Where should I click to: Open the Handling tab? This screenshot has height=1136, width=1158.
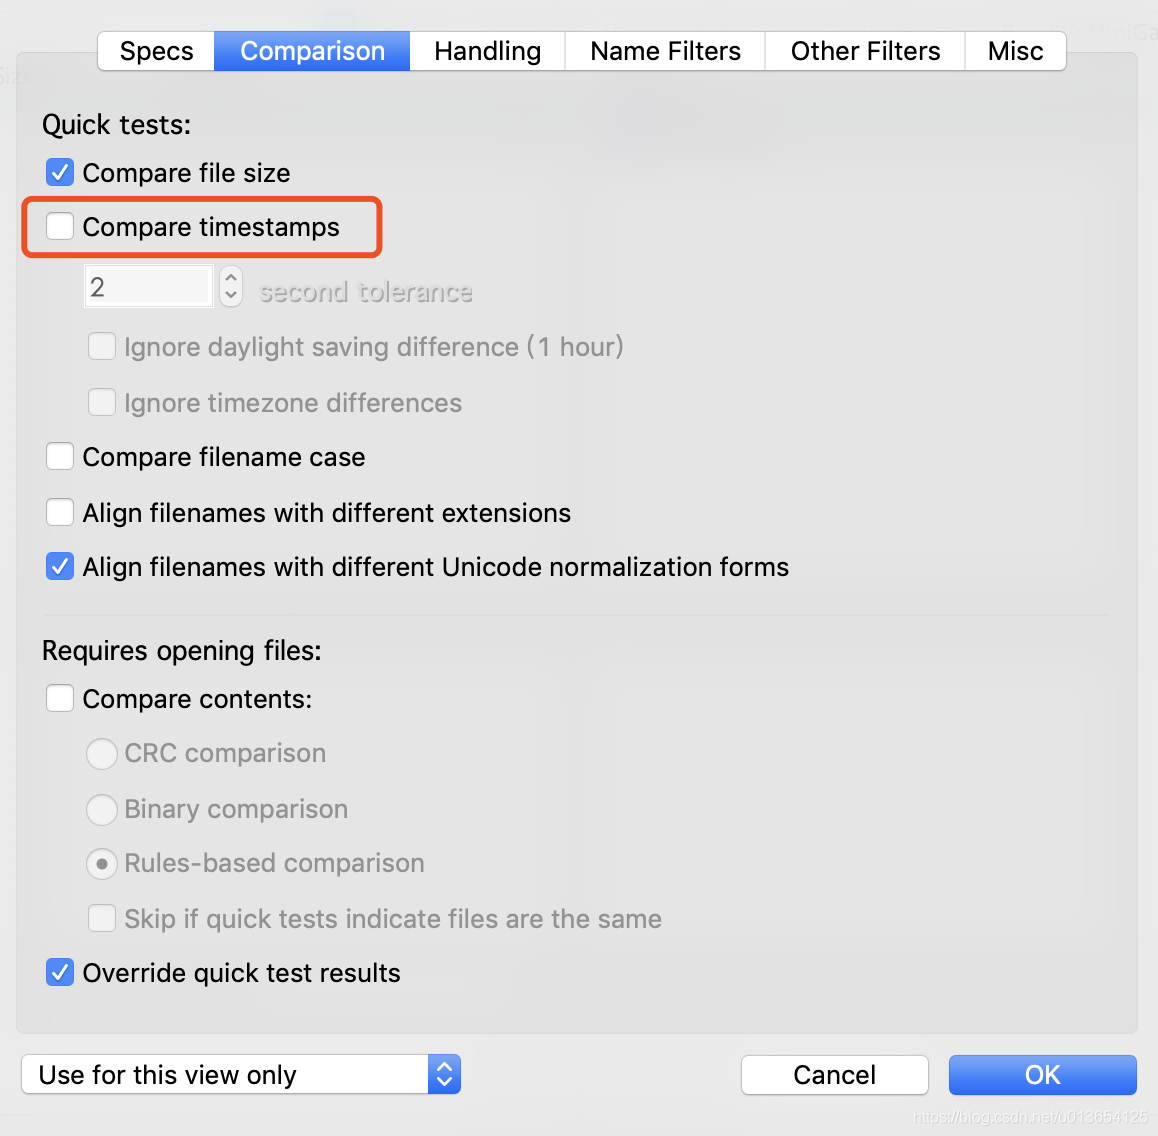point(487,51)
